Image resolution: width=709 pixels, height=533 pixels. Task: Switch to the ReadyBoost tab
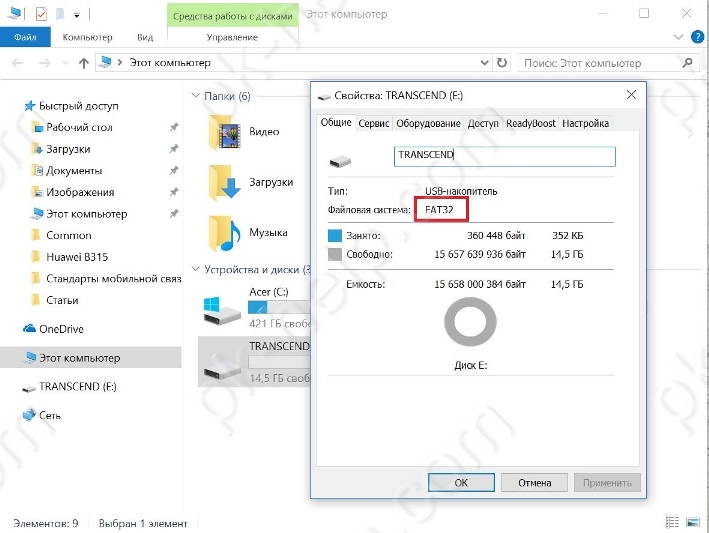tap(530, 124)
